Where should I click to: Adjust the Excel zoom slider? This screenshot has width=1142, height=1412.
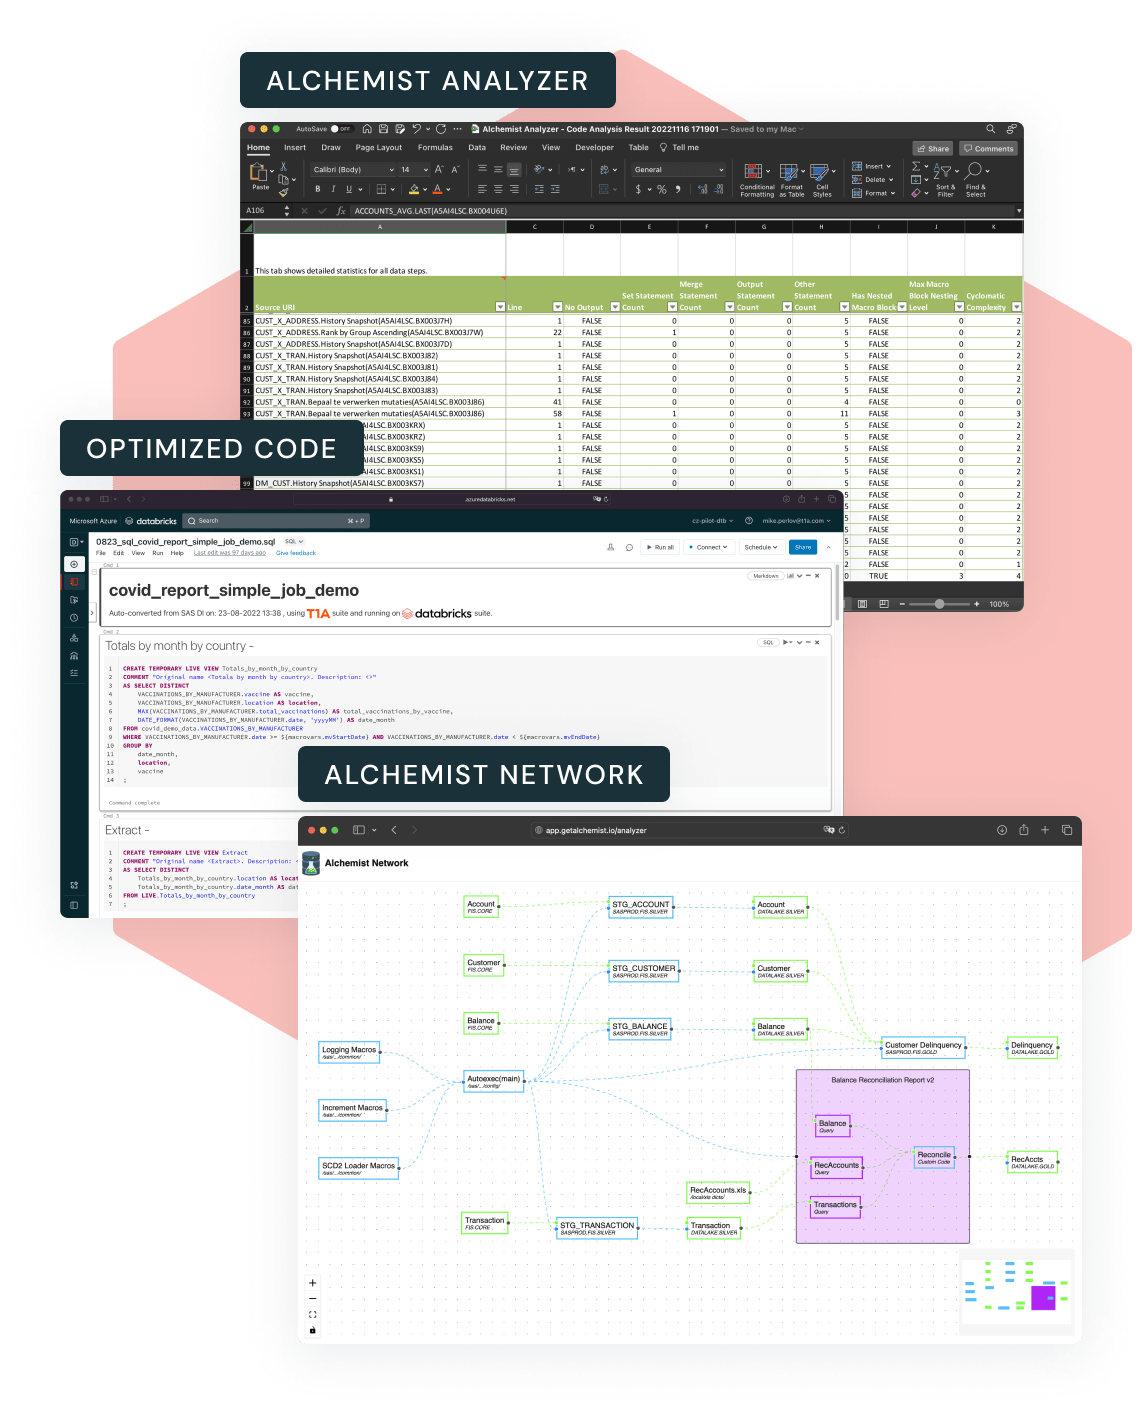pyautogui.click(x=939, y=604)
